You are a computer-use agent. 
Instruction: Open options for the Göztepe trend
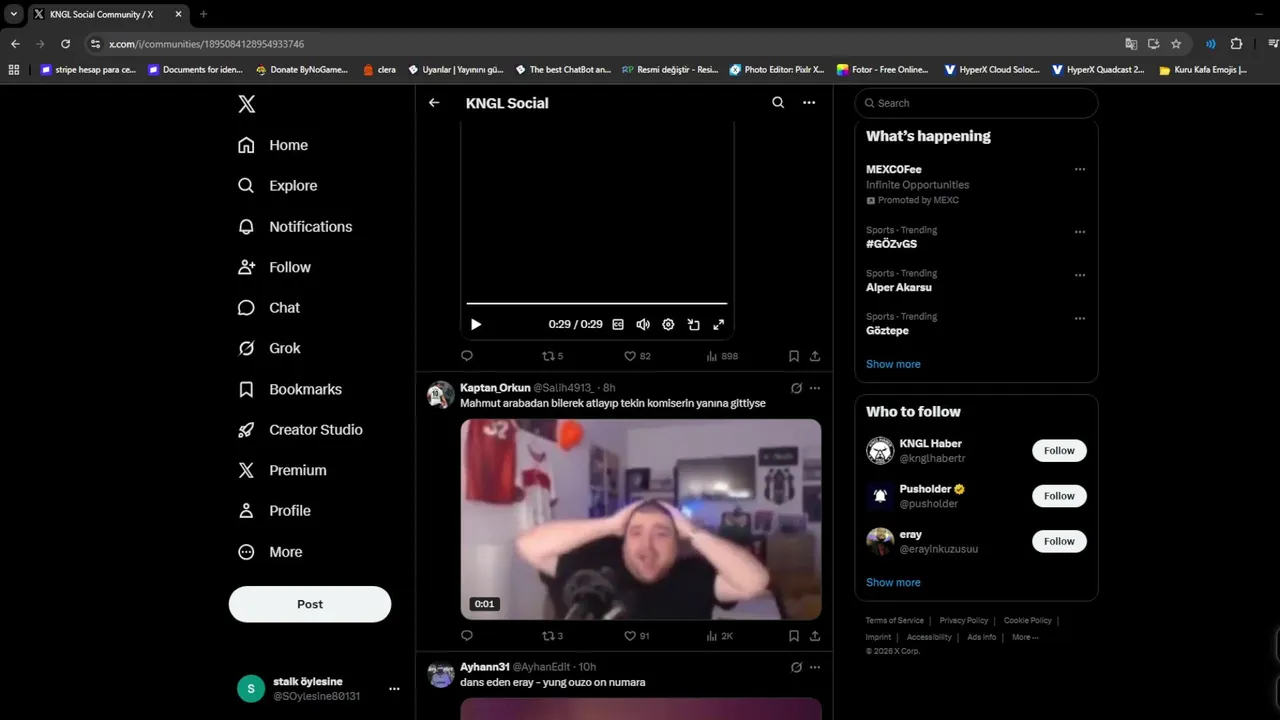tap(1080, 319)
